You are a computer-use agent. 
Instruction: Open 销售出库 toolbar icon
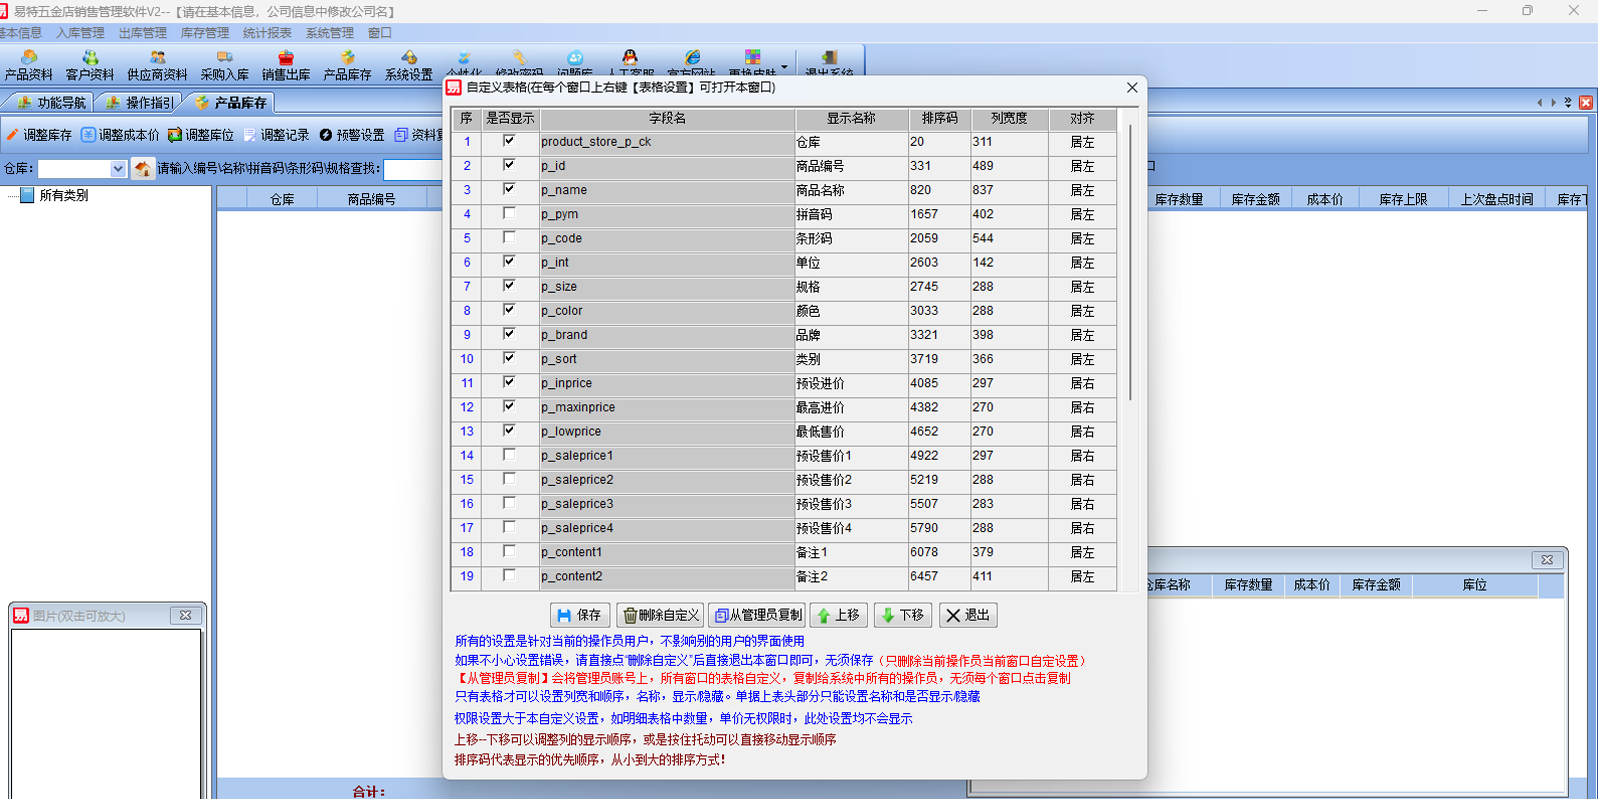(x=286, y=65)
